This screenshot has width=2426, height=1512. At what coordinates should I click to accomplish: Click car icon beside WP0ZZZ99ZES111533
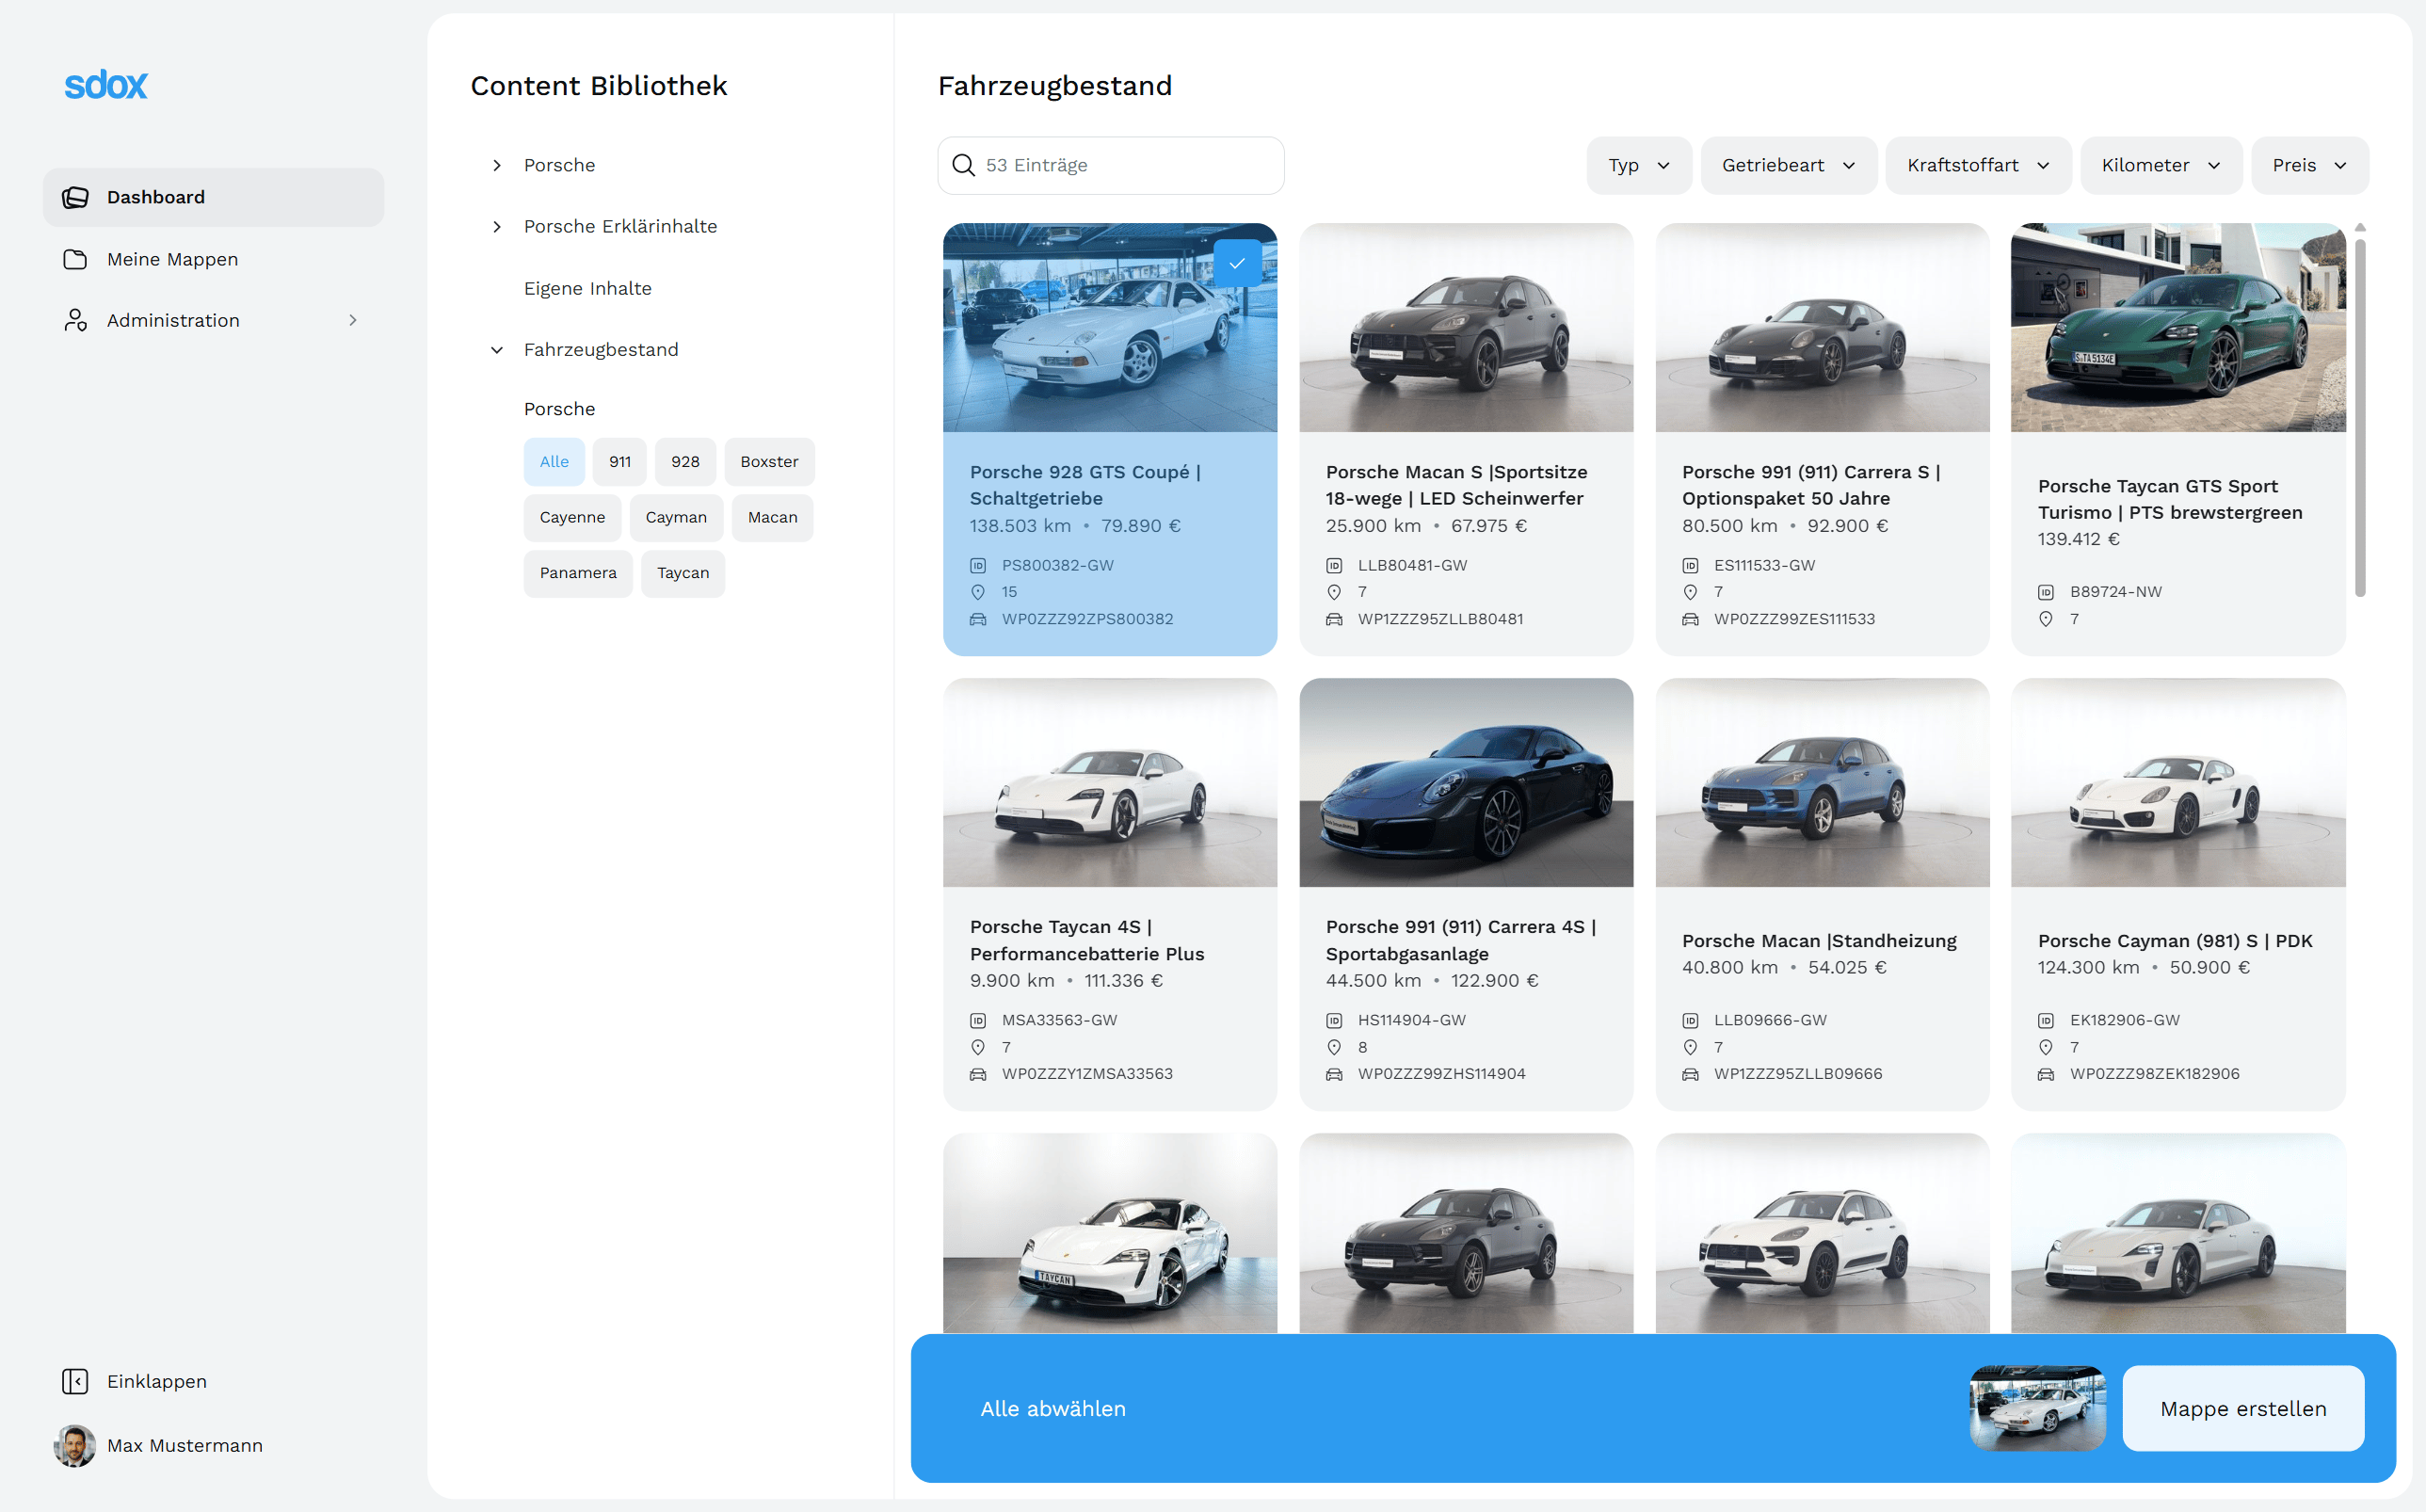point(1690,619)
